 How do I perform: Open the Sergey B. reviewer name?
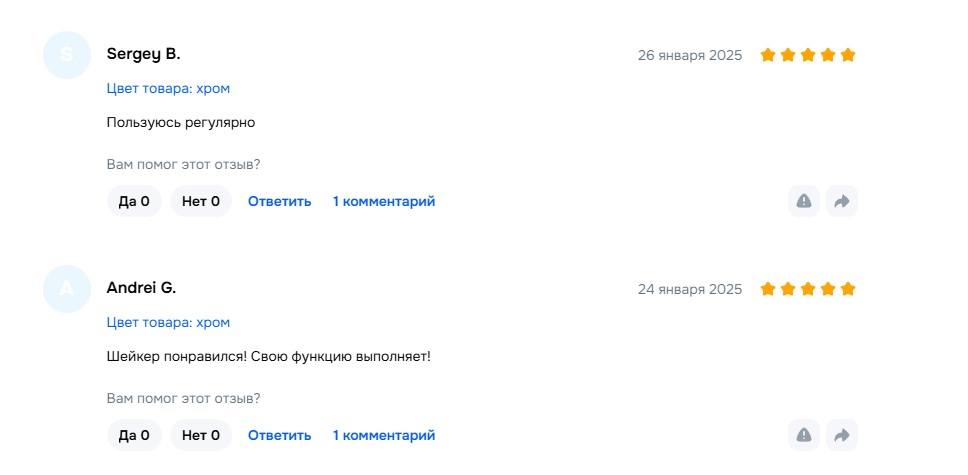[x=143, y=54]
